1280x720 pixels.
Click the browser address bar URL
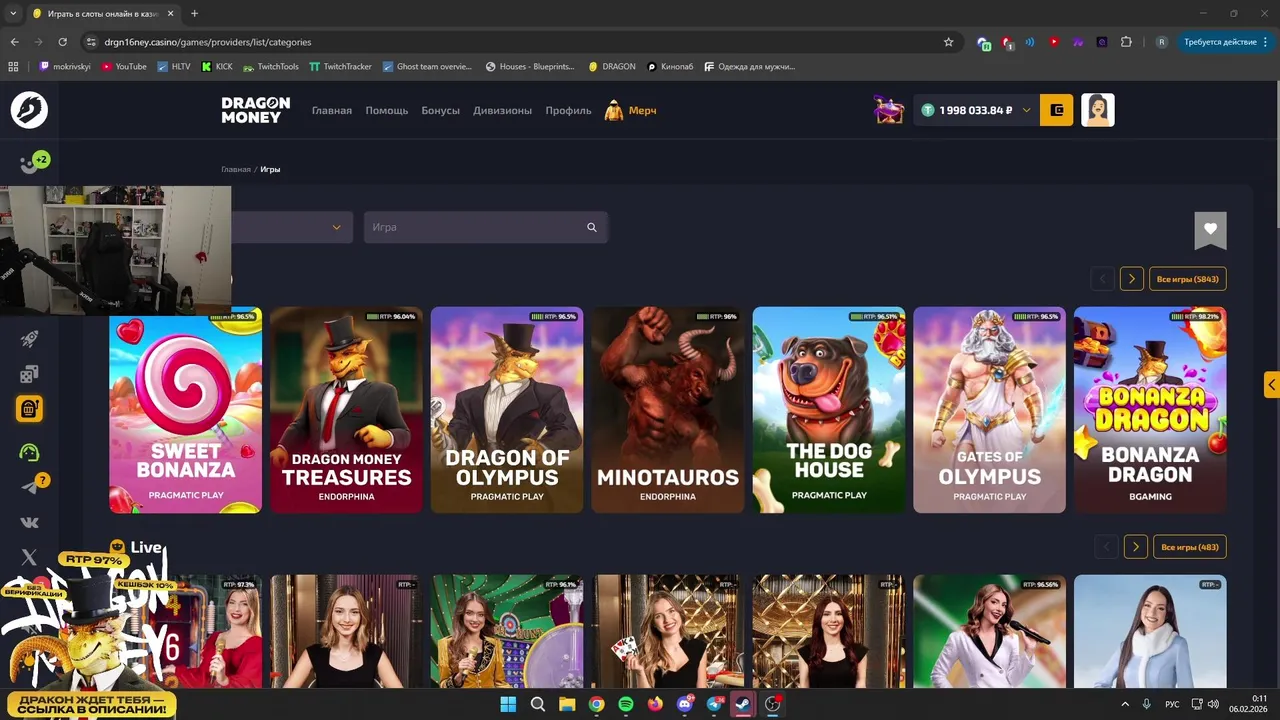tap(208, 42)
